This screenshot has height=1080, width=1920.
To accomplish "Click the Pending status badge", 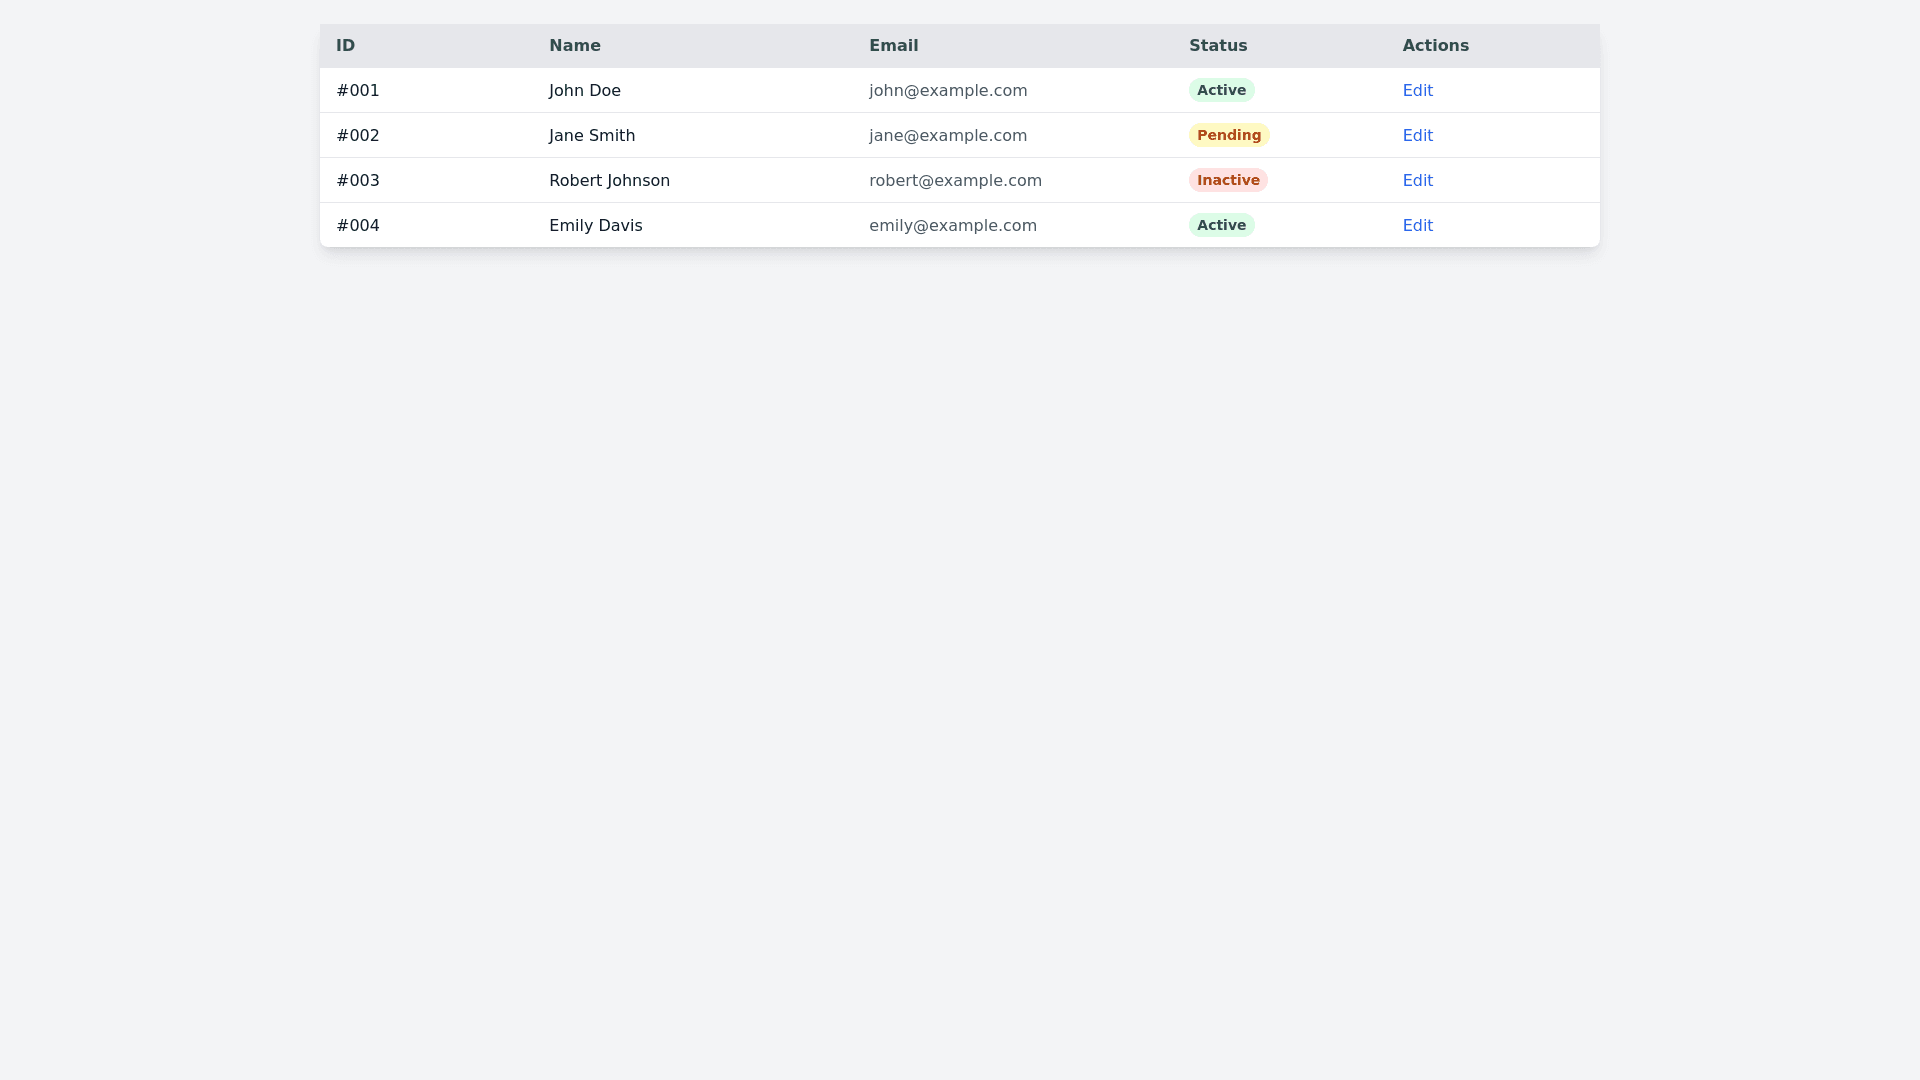I will (x=1228, y=135).
